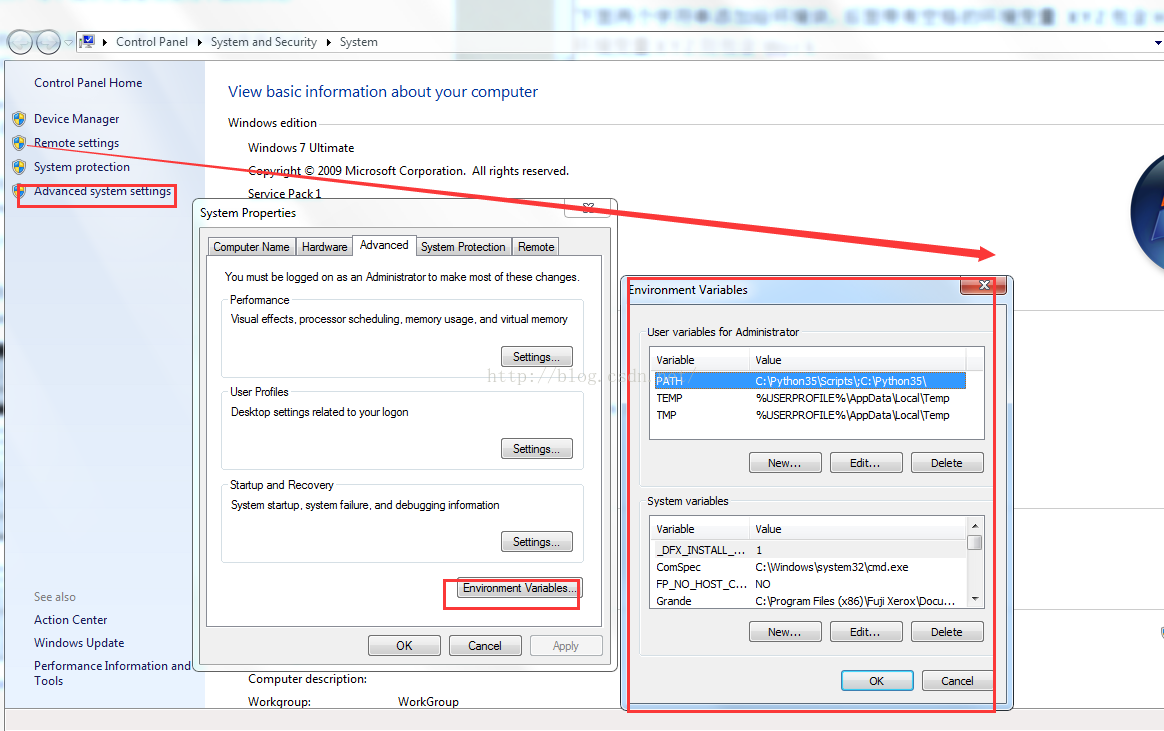1164x731 pixels.
Task: Select _DFX_INSTALL_ system variable row
Action: (x=810, y=550)
